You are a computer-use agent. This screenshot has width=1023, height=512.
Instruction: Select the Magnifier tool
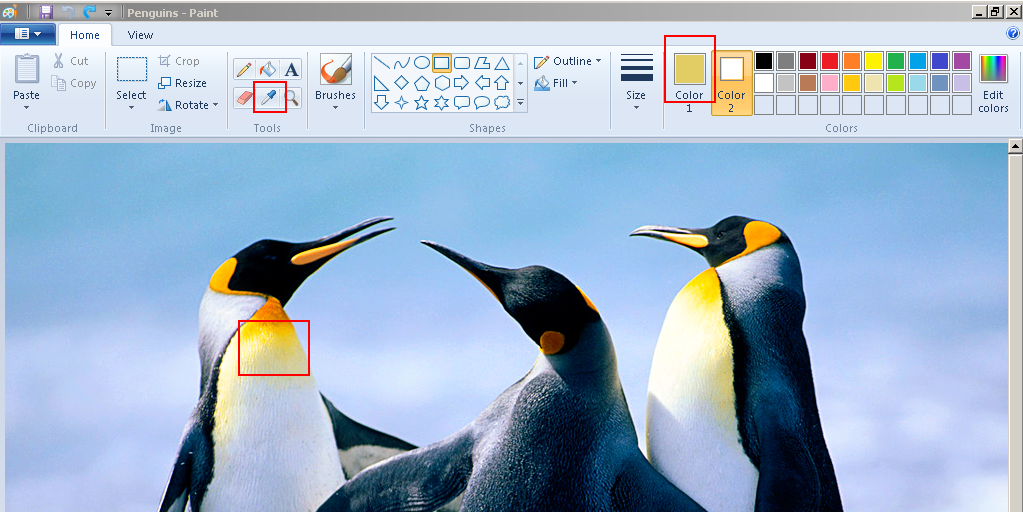tap(292, 98)
